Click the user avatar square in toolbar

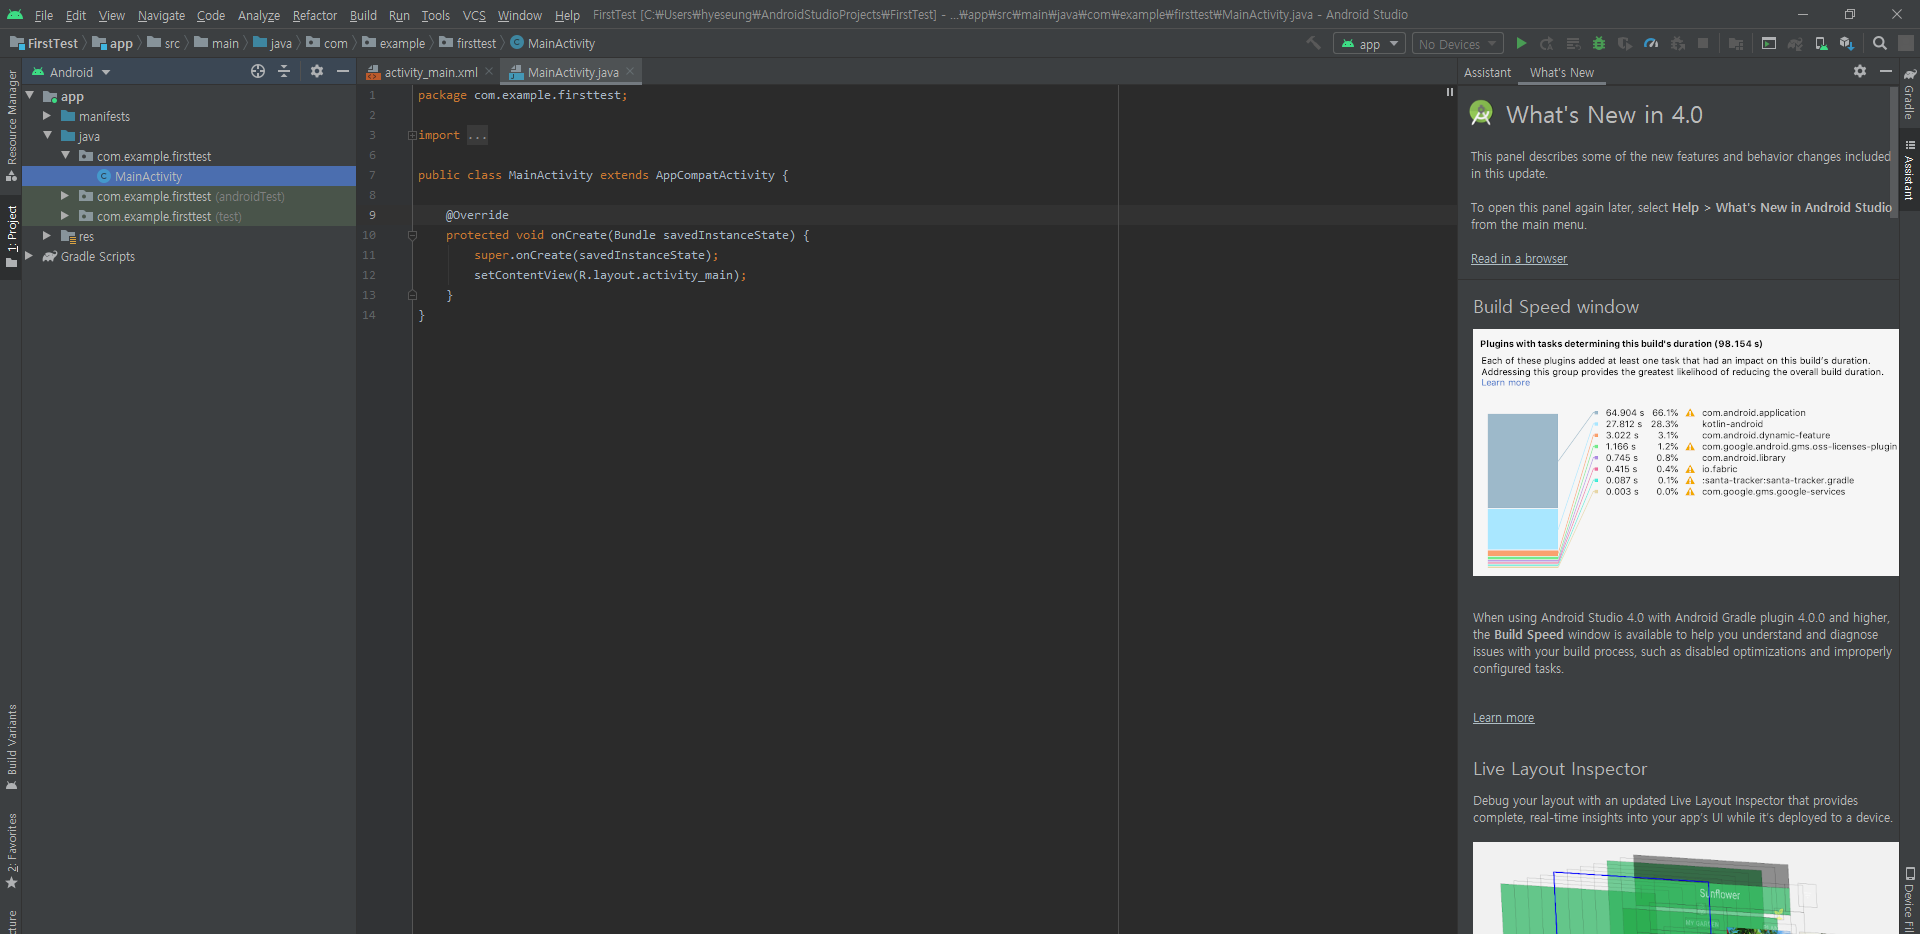coord(1906,43)
